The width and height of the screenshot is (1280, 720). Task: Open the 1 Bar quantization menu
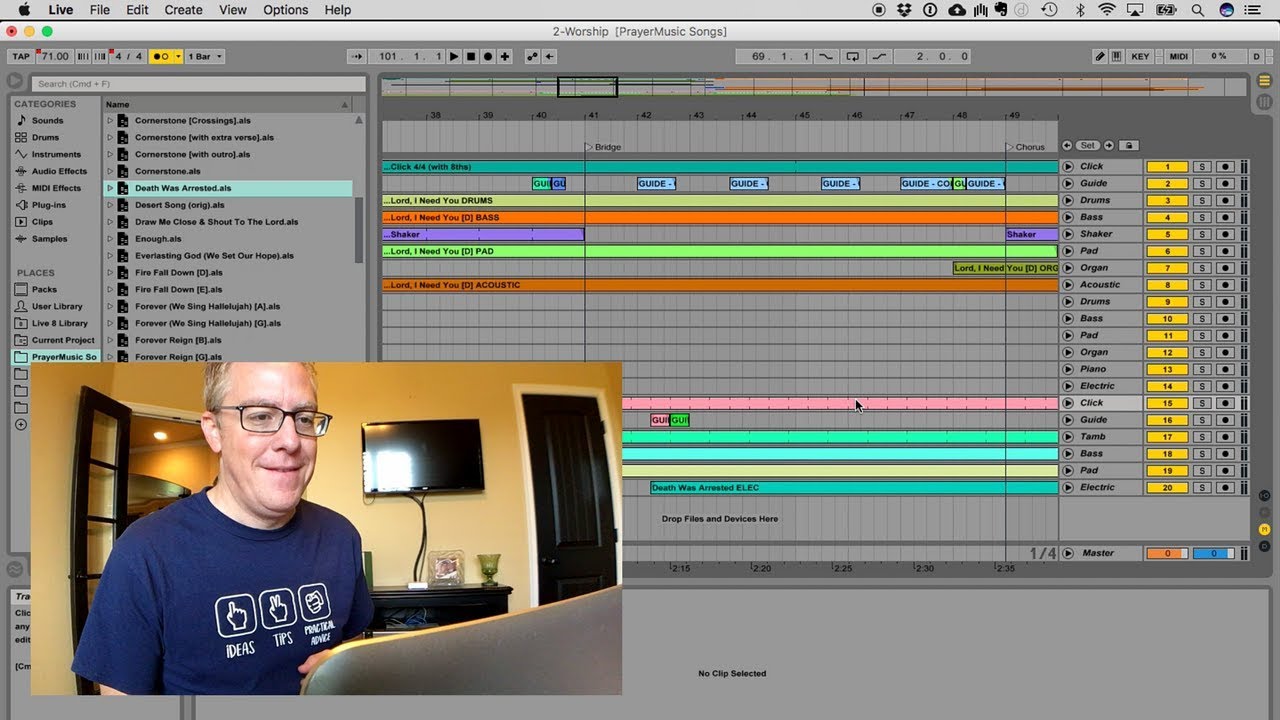pyautogui.click(x=205, y=57)
